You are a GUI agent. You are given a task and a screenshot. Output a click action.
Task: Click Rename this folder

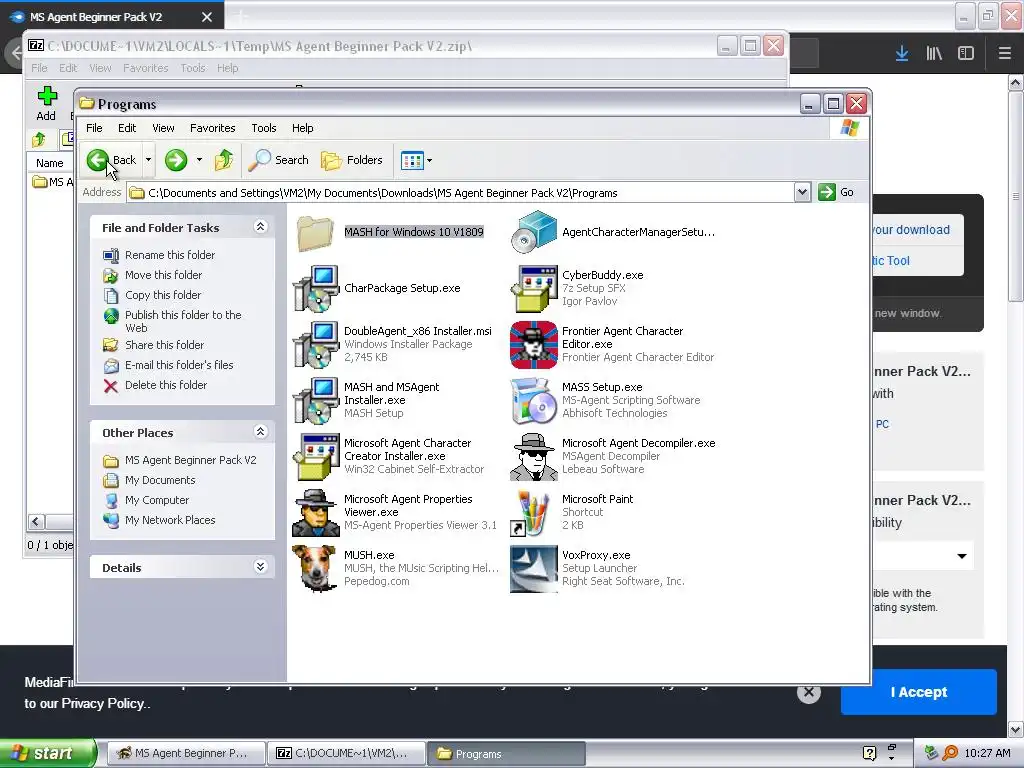[170, 255]
